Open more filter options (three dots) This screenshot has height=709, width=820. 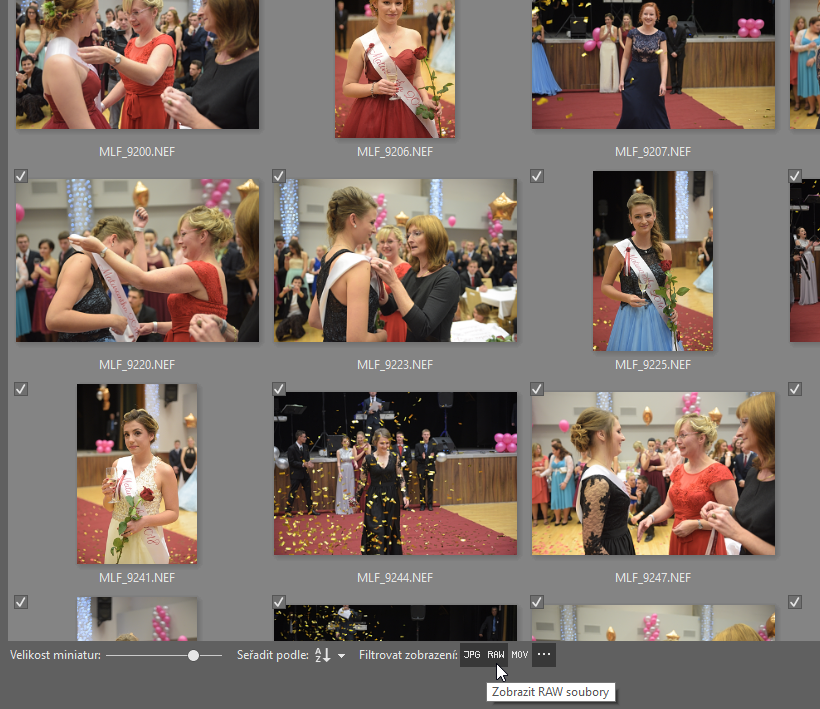tap(544, 655)
